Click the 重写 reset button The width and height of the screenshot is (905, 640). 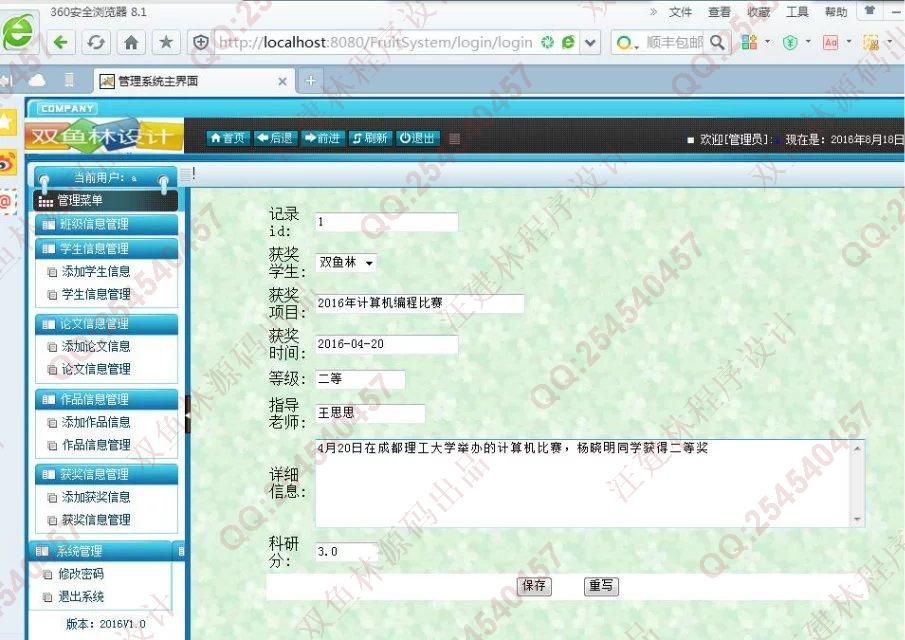tap(601, 586)
